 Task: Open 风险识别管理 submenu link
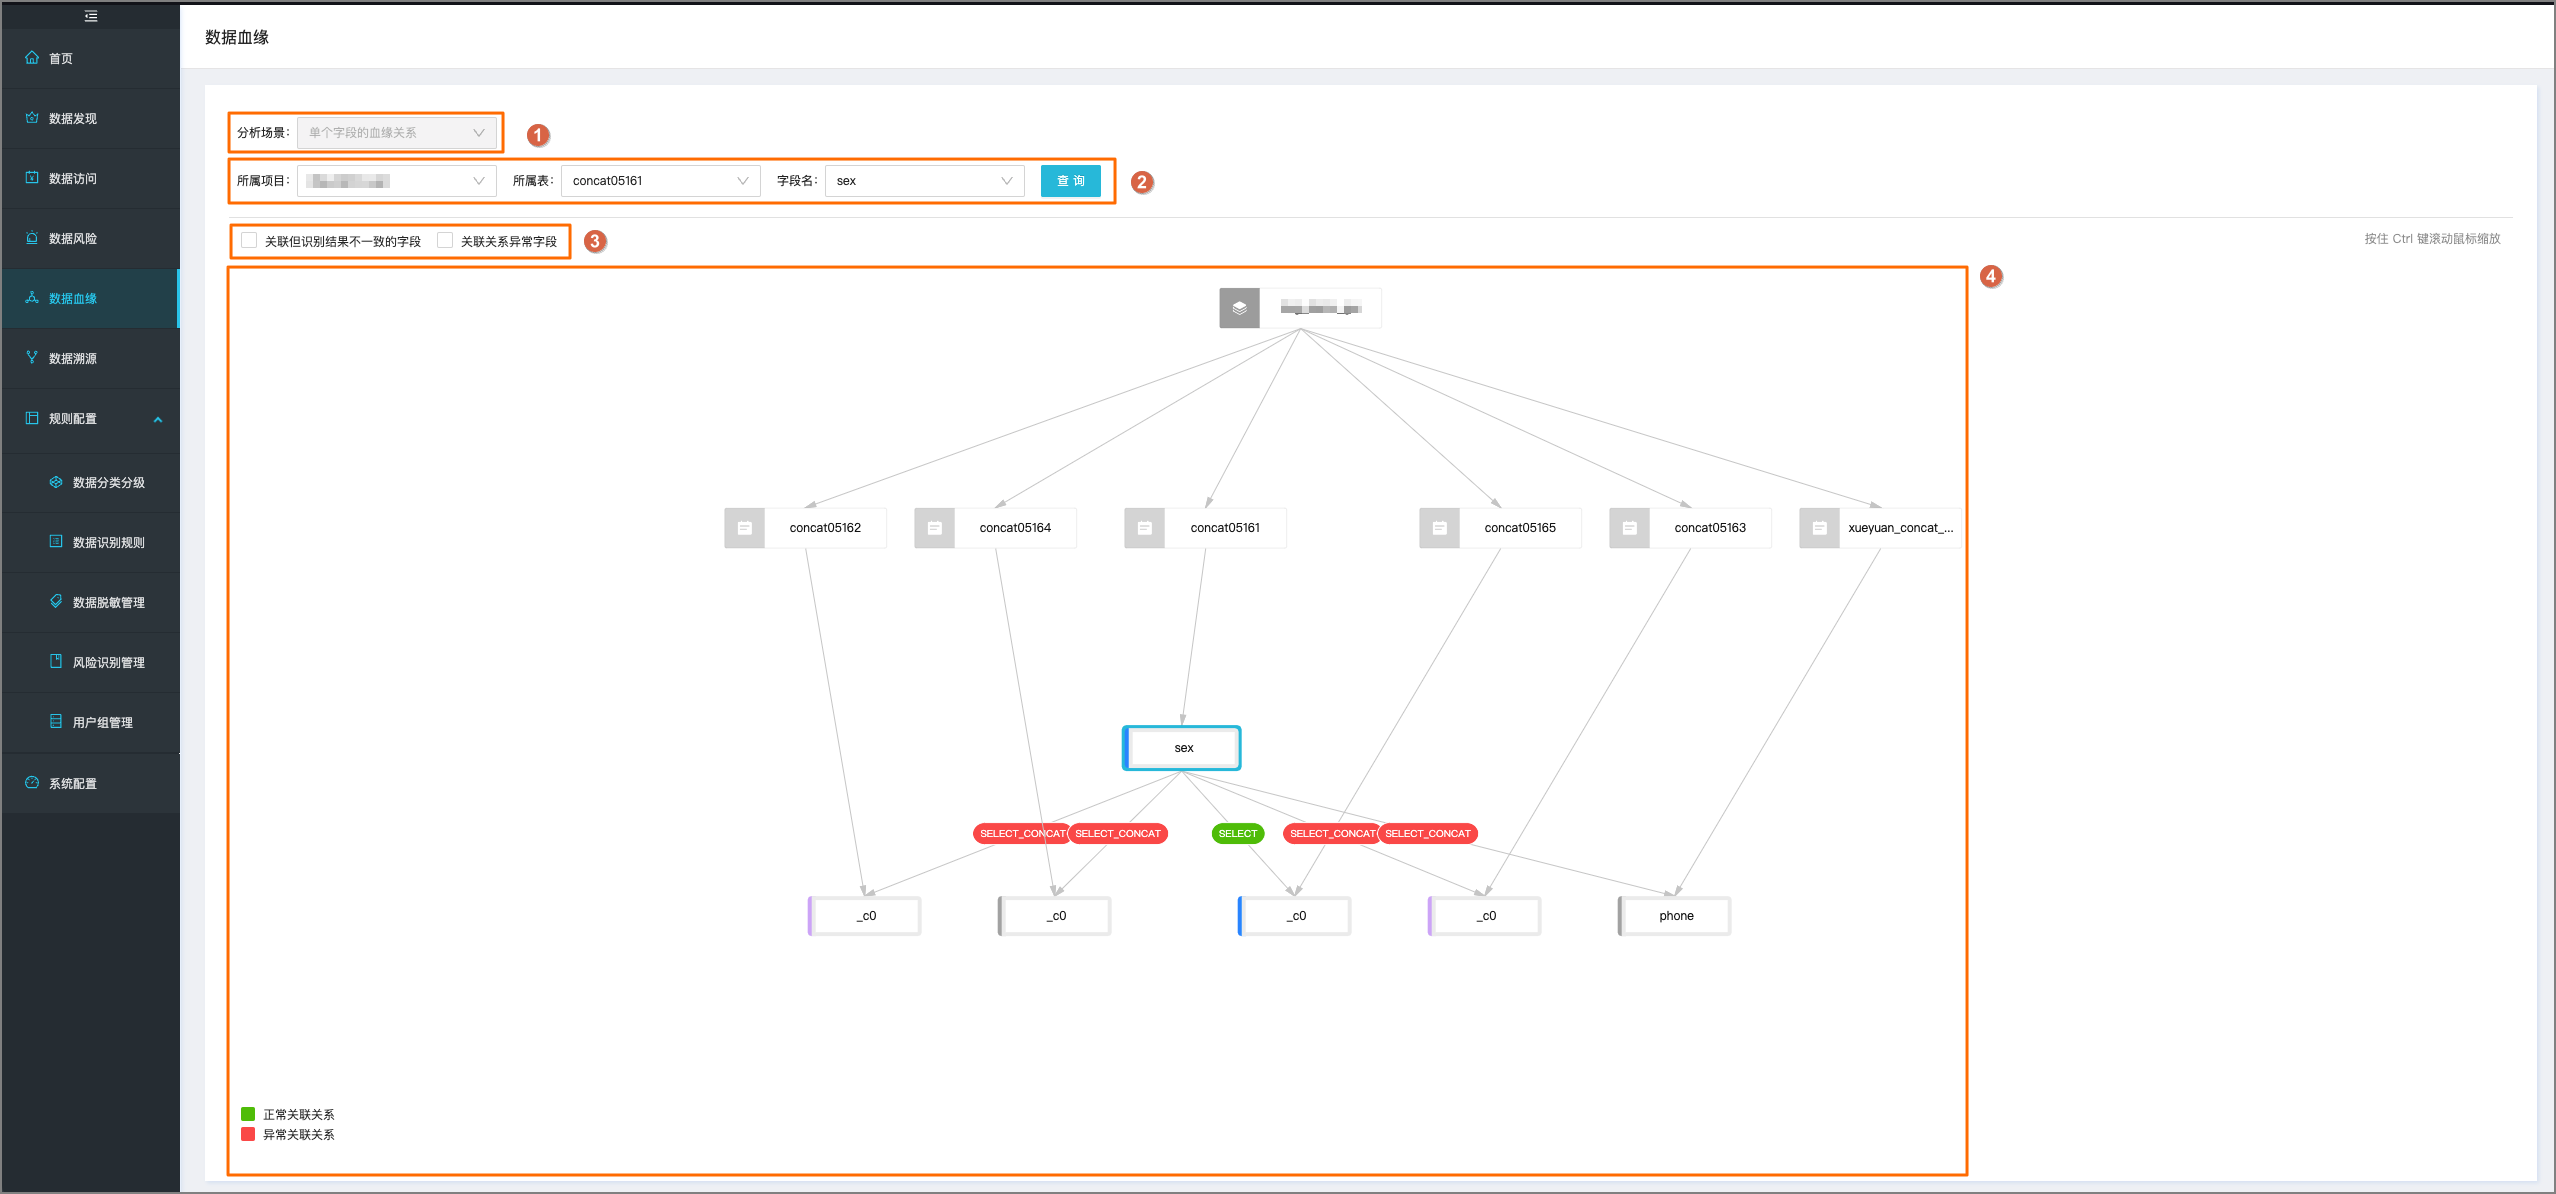[x=91, y=662]
